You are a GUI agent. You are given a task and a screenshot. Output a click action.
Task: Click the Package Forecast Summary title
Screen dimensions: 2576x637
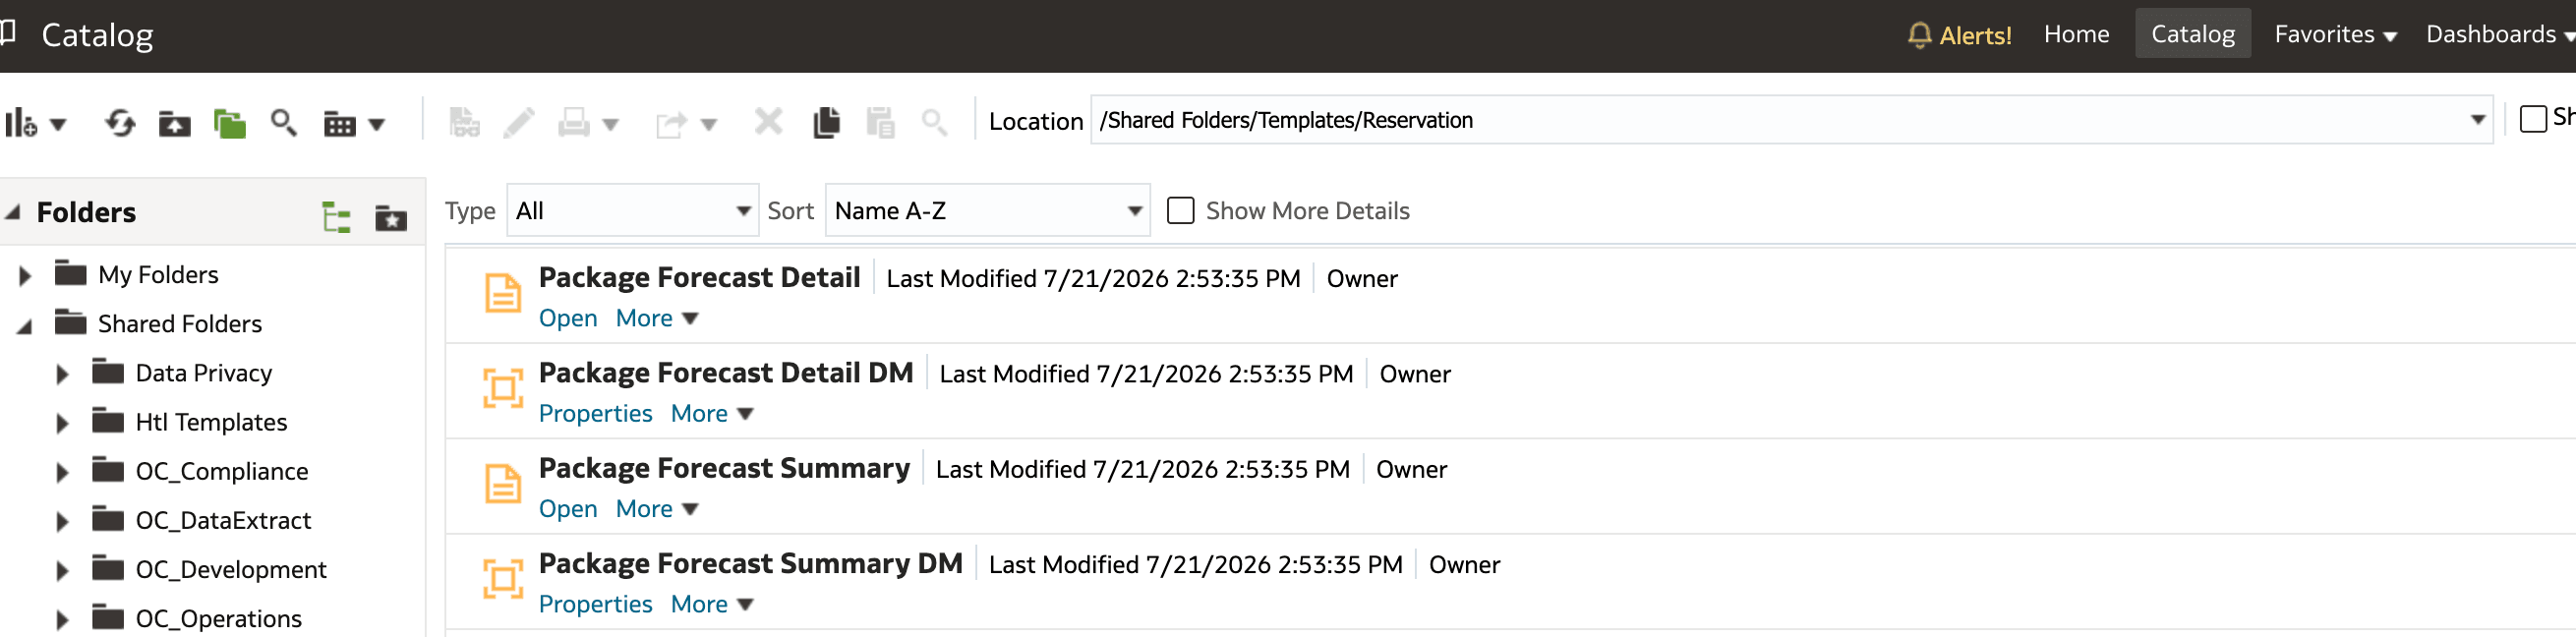pyautogui.click(x=724, y=468)
